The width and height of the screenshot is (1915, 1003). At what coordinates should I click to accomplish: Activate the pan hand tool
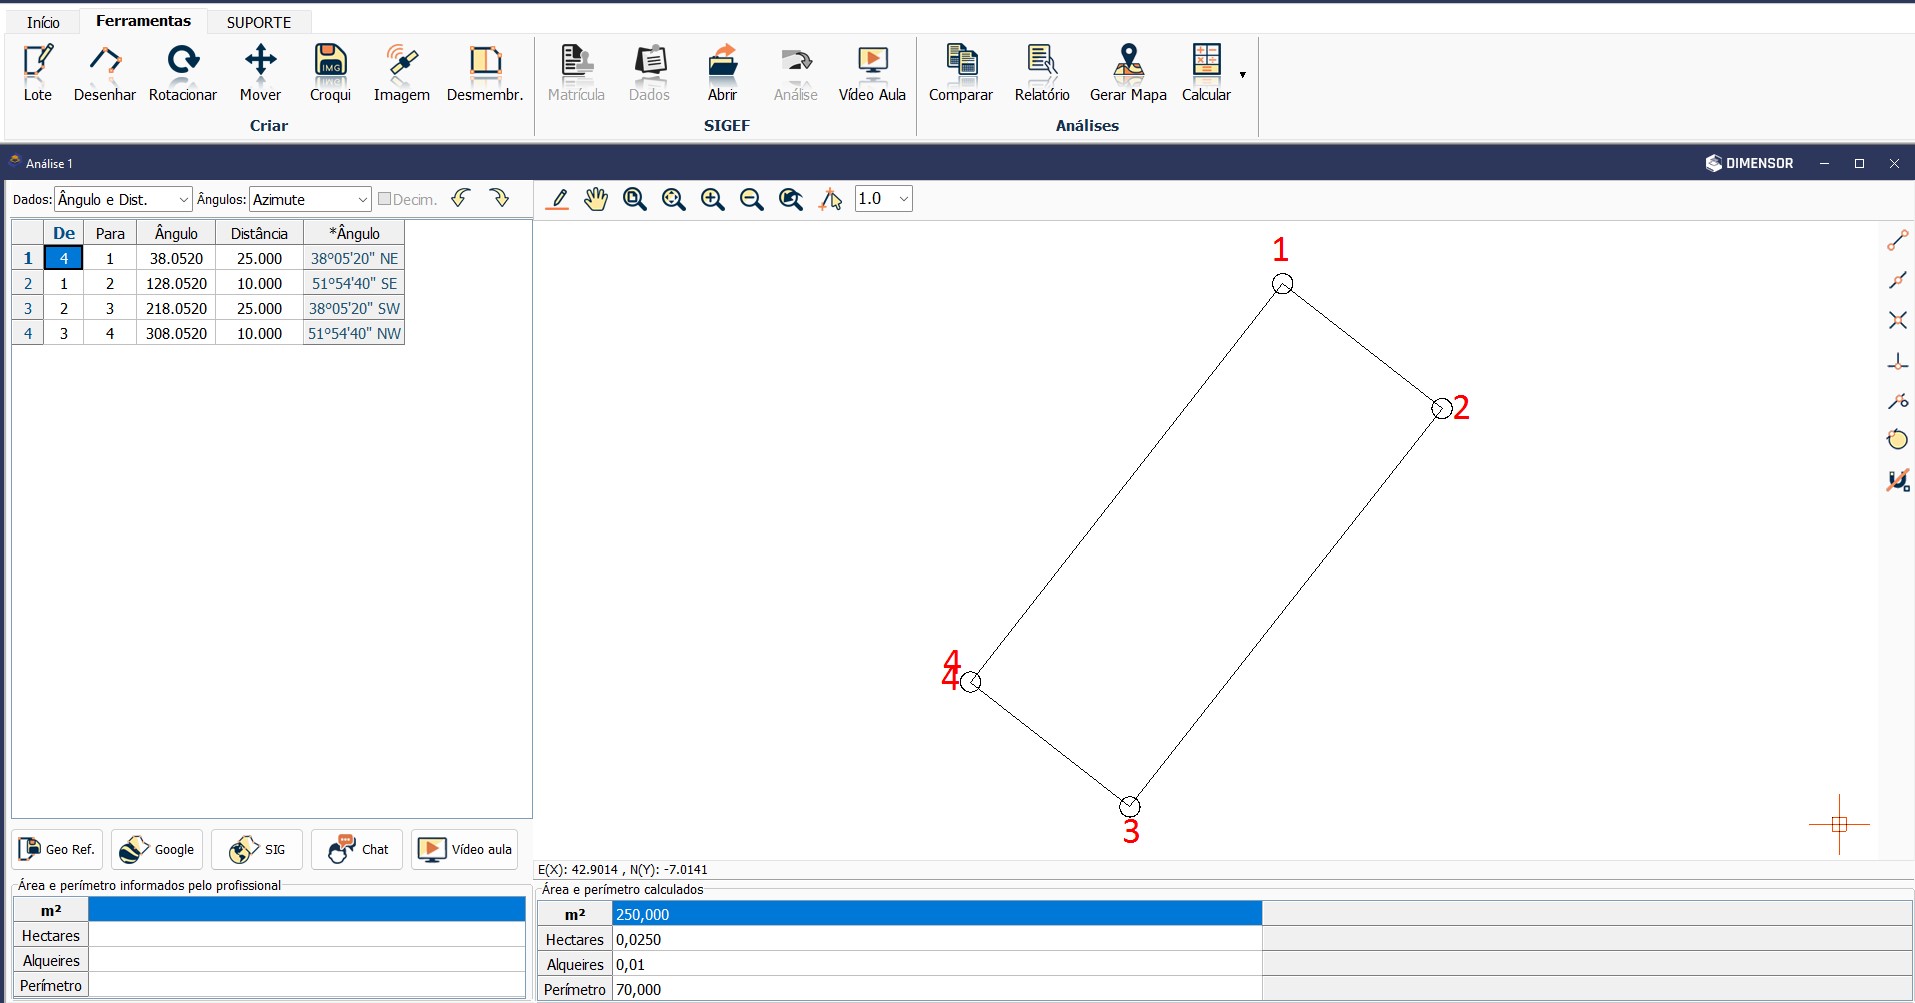point(596,199)
